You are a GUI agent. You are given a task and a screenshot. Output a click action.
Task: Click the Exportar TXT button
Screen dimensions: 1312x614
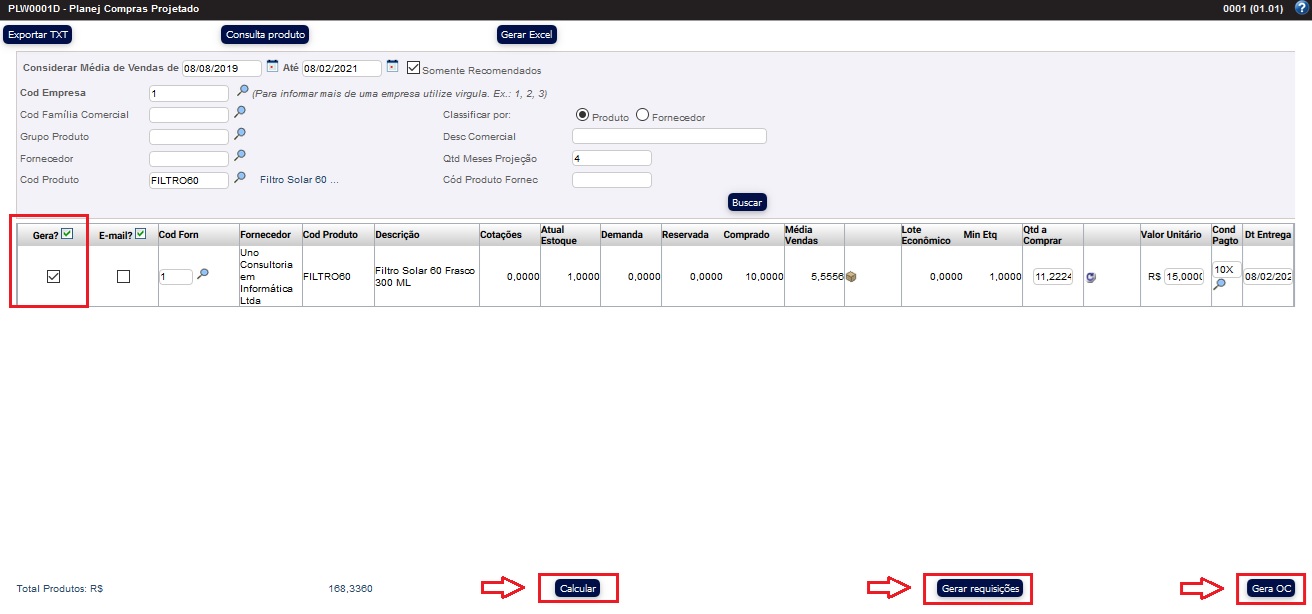point(37,33)
